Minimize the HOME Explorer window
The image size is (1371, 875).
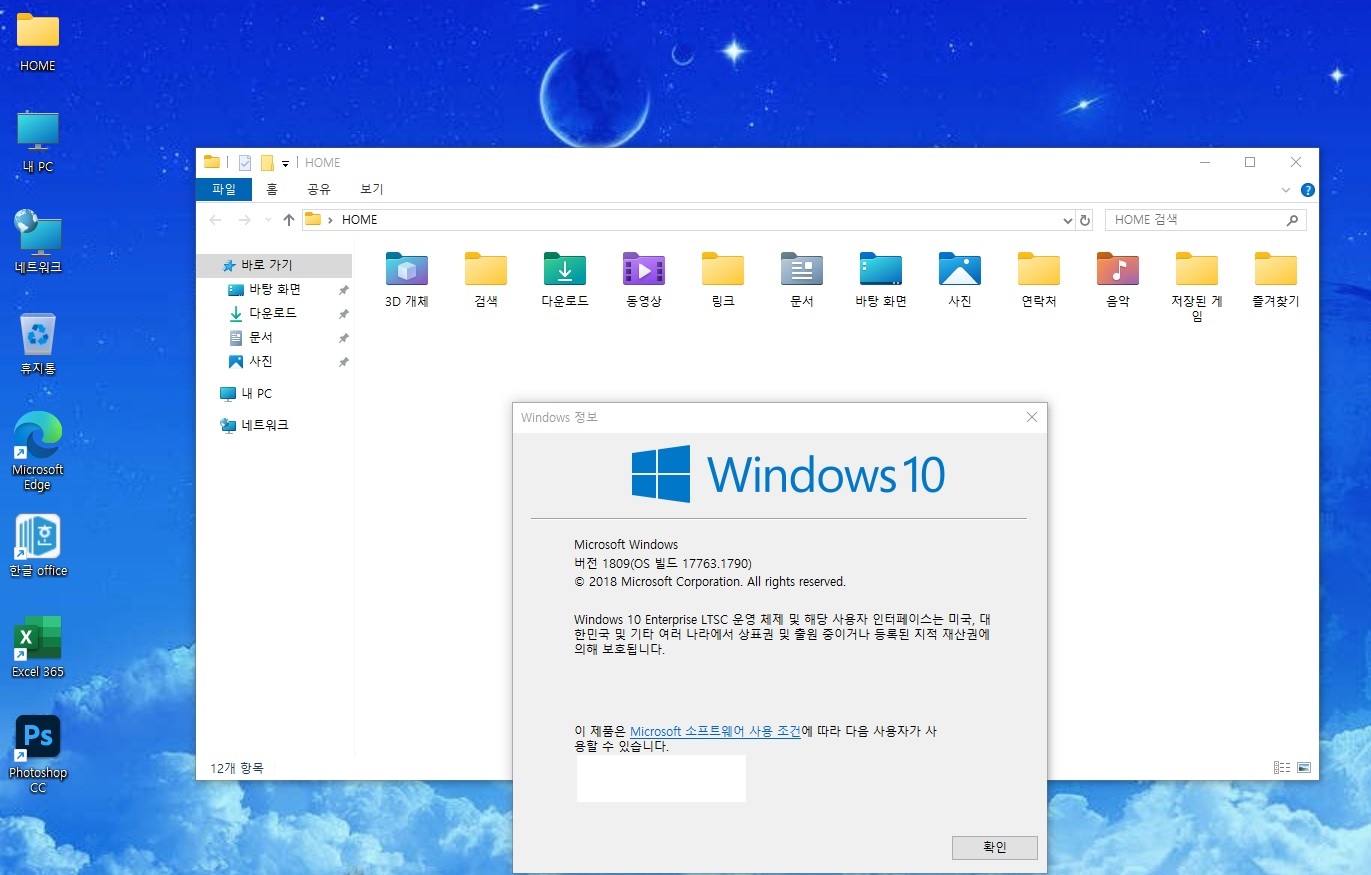click(1205, 162)
